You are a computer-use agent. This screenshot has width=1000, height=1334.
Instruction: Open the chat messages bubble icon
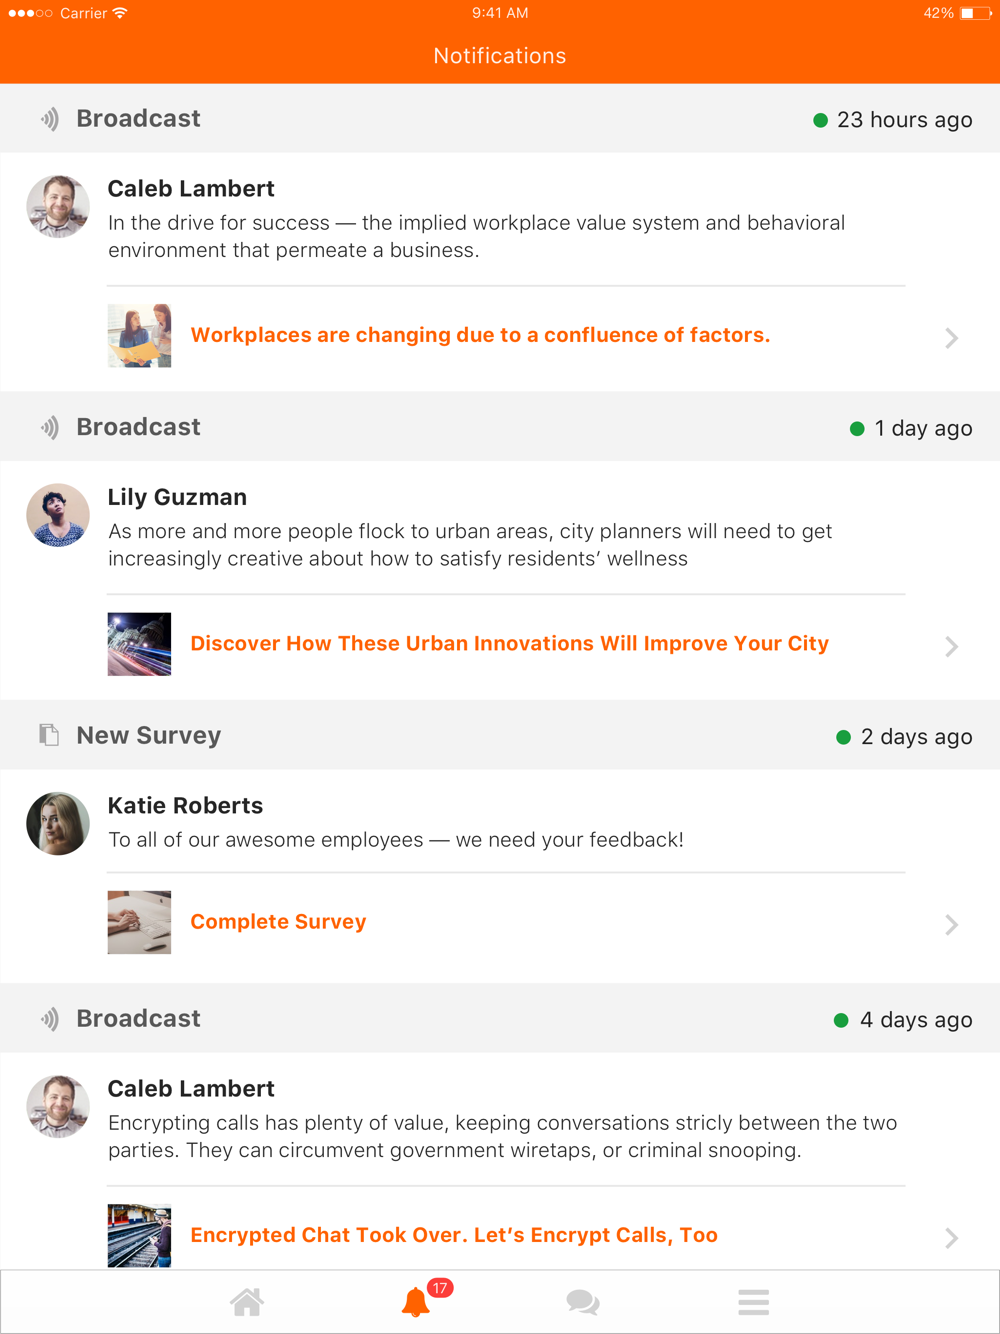583,1302
